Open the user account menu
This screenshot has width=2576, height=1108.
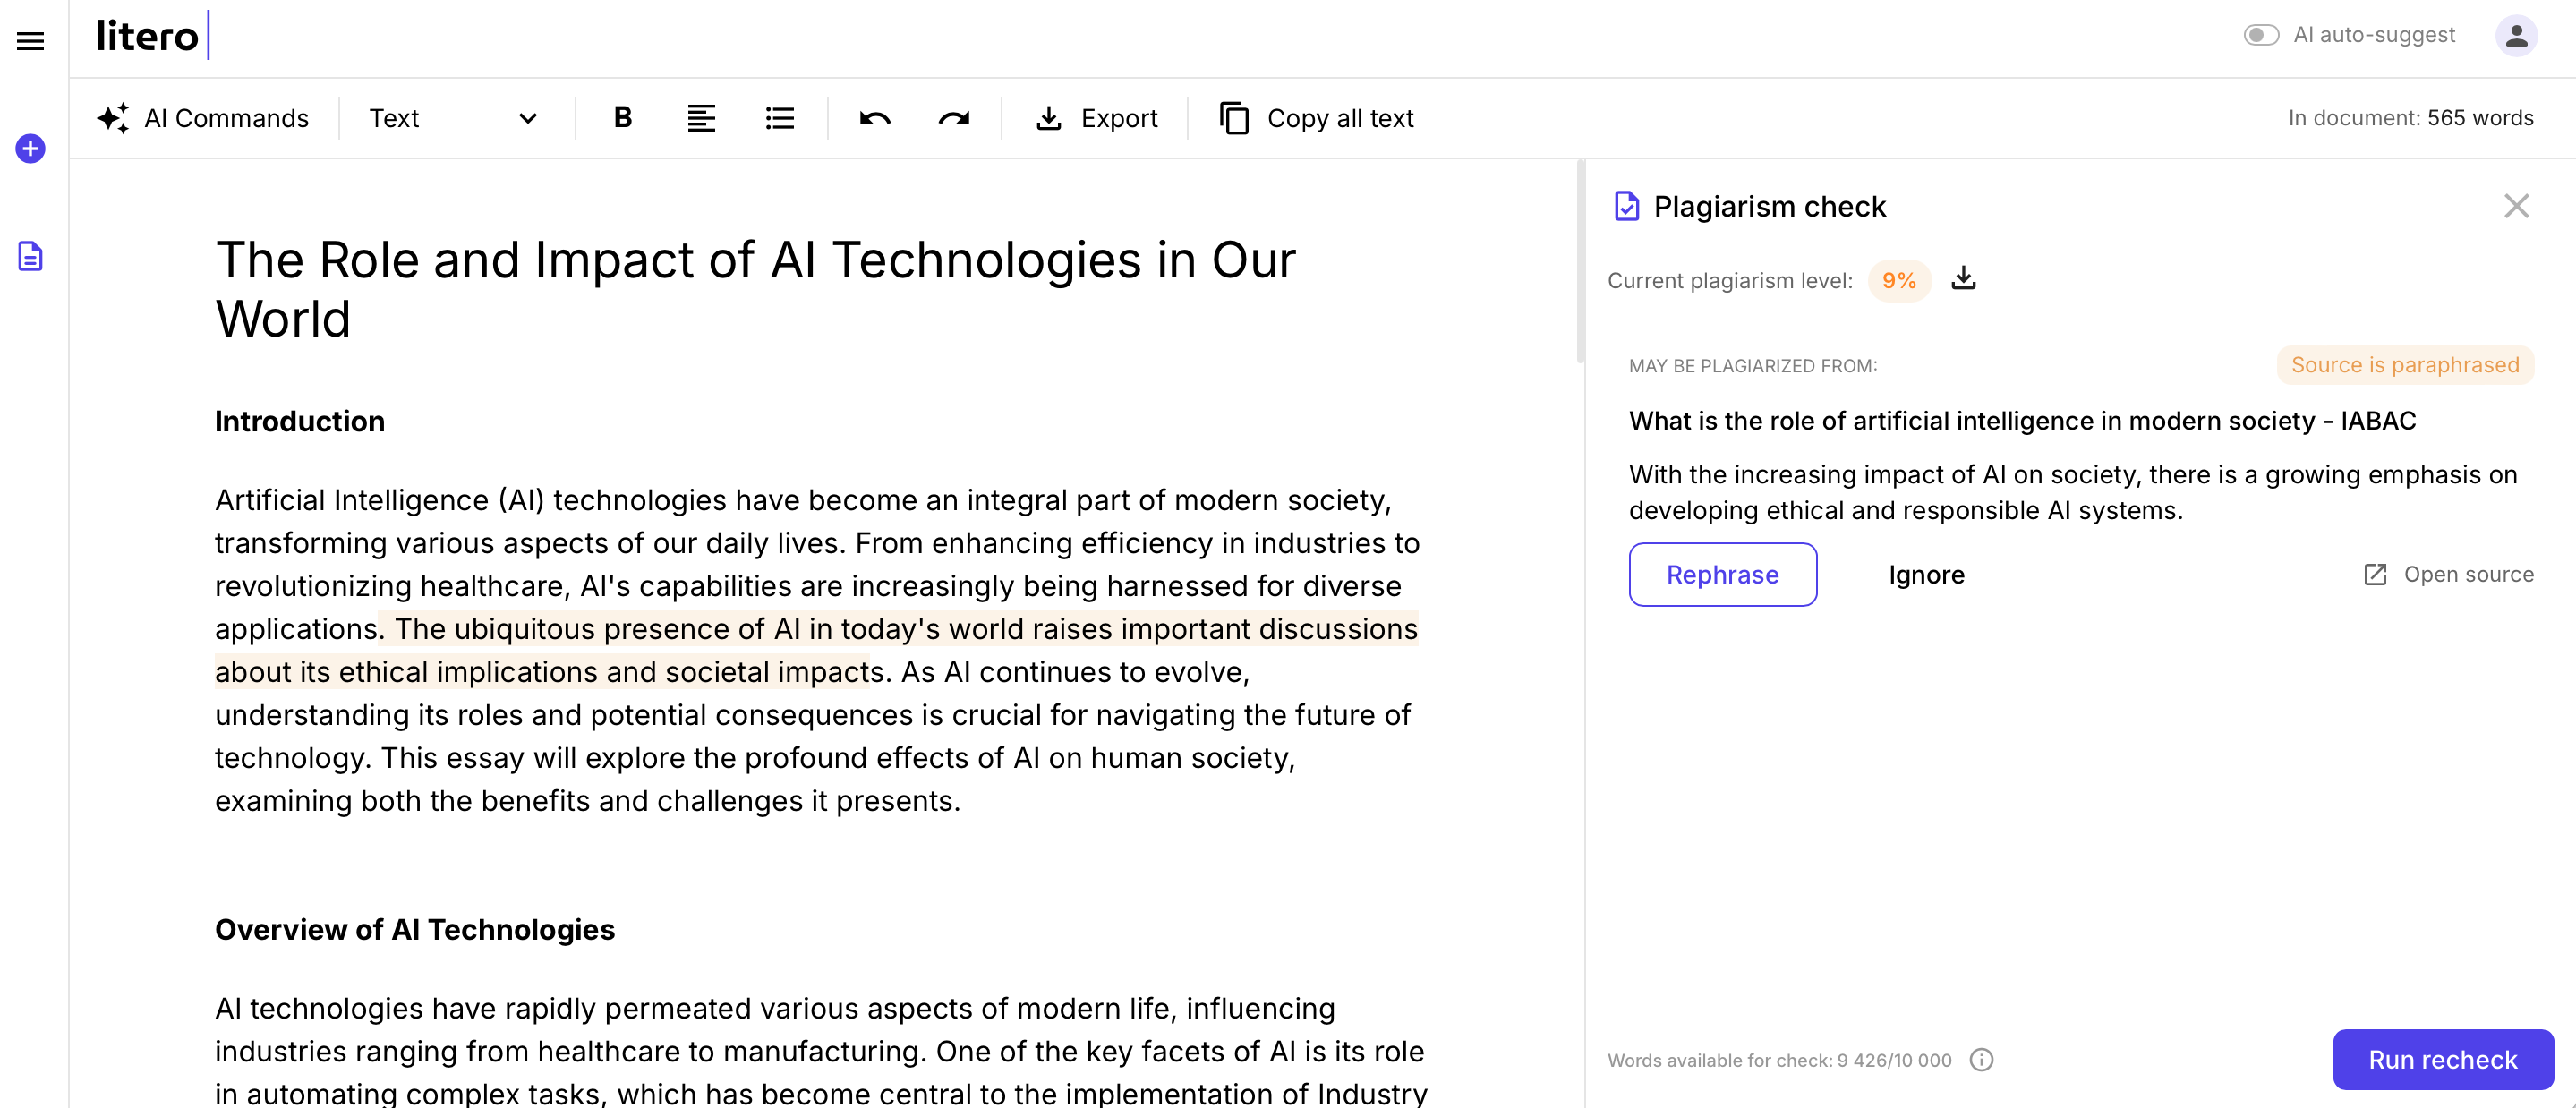click(x=2515, y=36)
